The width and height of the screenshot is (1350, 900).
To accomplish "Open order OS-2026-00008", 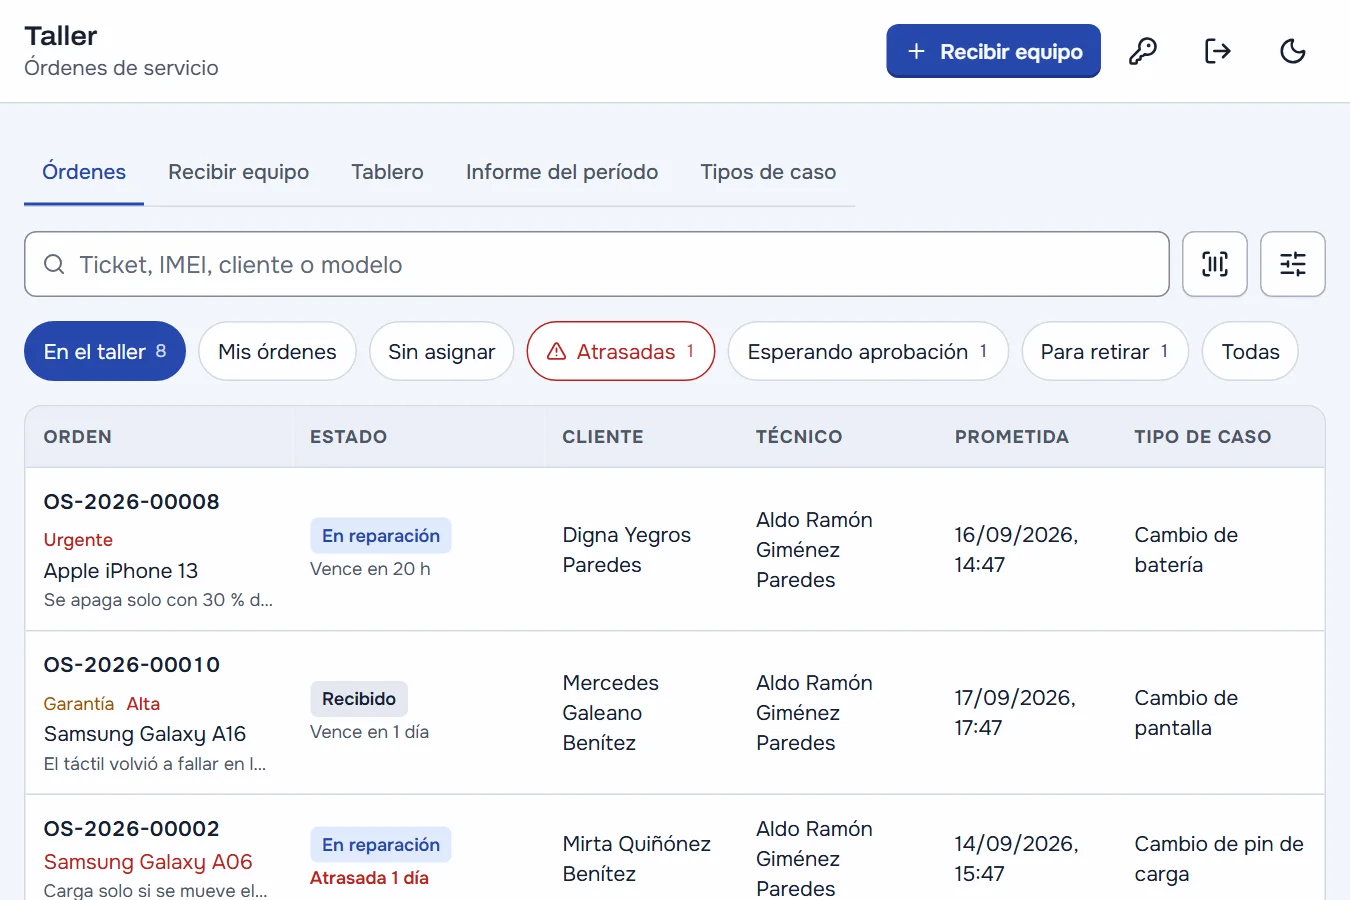I will (132, 502).
